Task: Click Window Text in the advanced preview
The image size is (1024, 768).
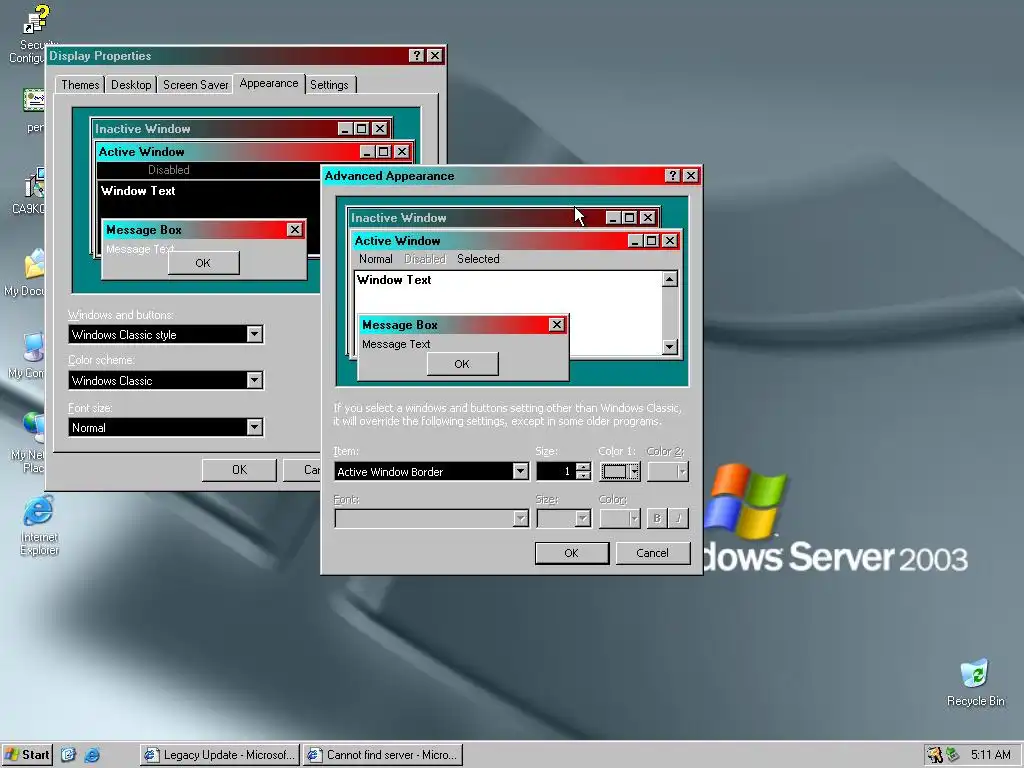Action: pyautogui.click(x=394, y=280)
